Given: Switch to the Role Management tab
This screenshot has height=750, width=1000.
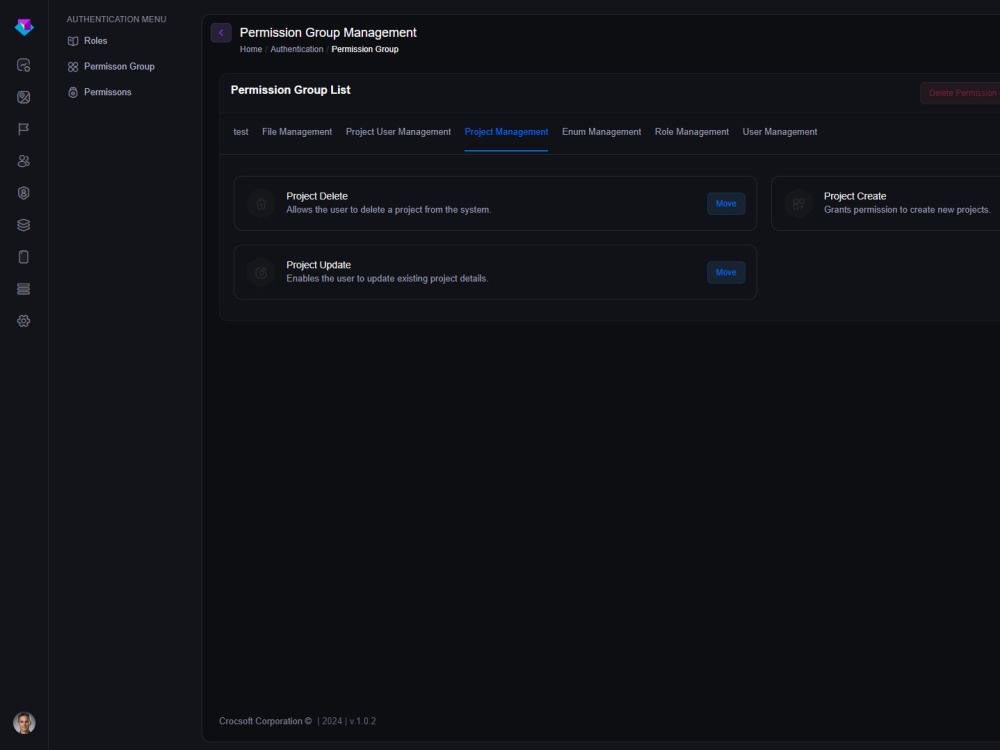Looking at the screenshot, I should [x=691, y=132].
